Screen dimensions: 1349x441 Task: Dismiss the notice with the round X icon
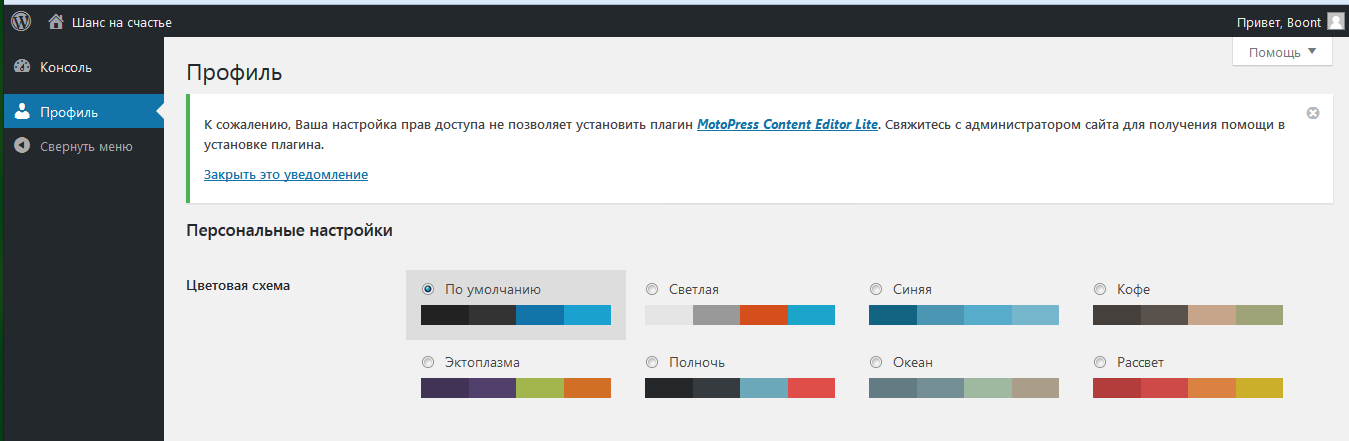point(1313,113)
